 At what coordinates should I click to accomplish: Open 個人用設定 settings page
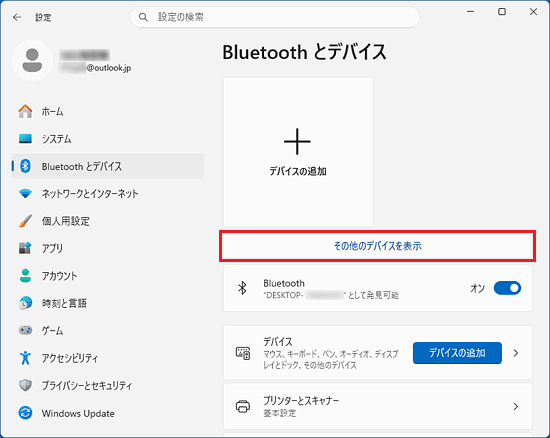pos(108,221)
